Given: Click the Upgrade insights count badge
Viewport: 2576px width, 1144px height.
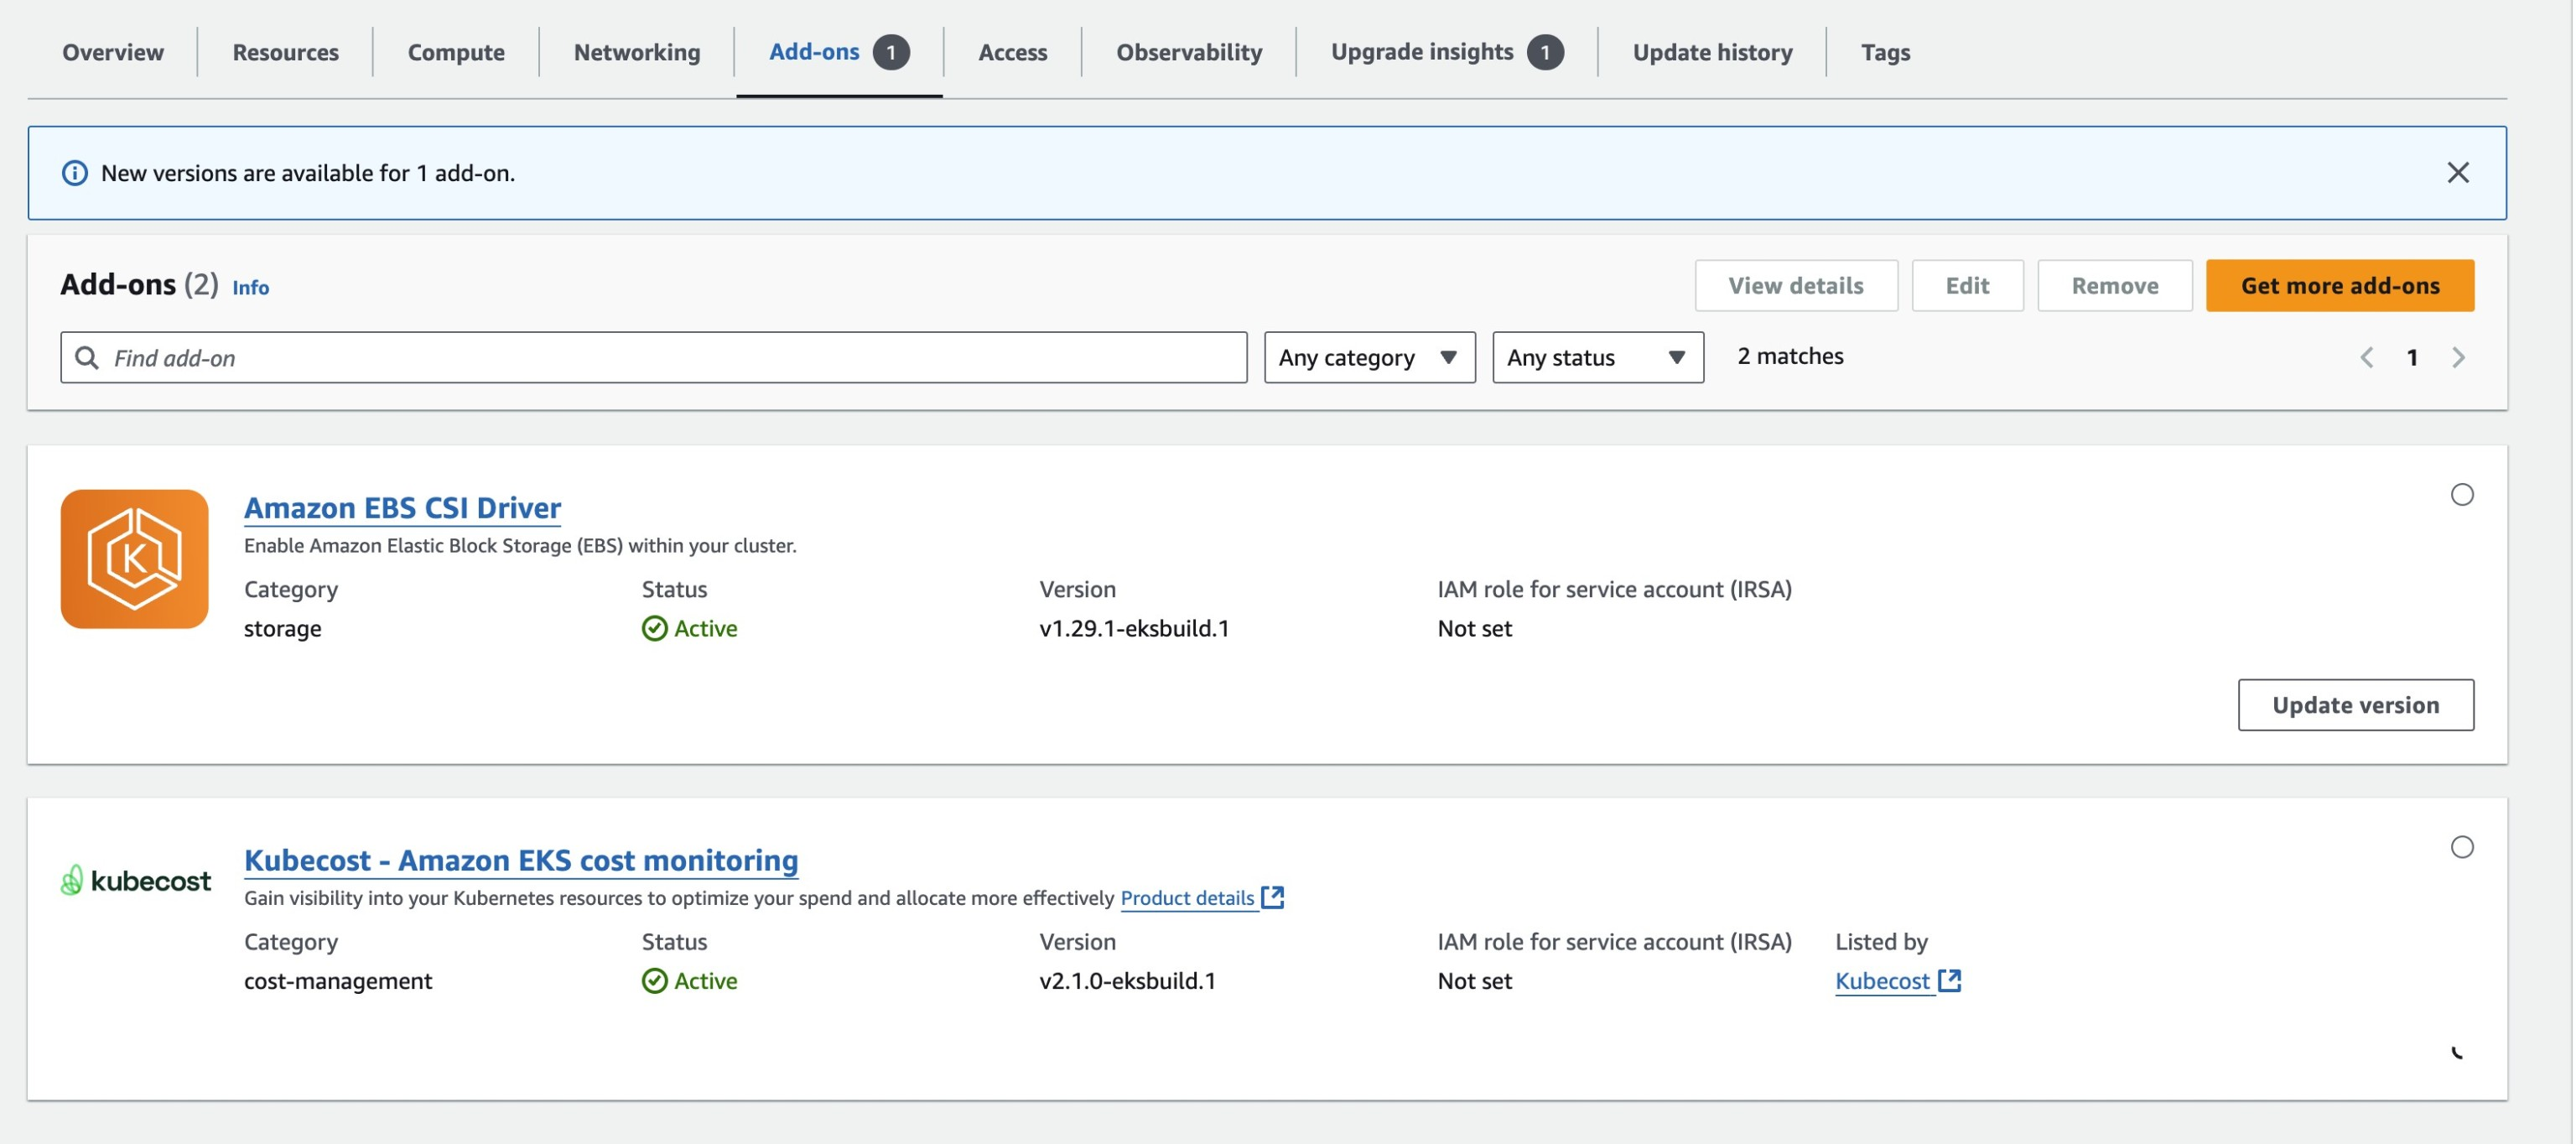Looking at the screenshot, I should coord(1544,52).
